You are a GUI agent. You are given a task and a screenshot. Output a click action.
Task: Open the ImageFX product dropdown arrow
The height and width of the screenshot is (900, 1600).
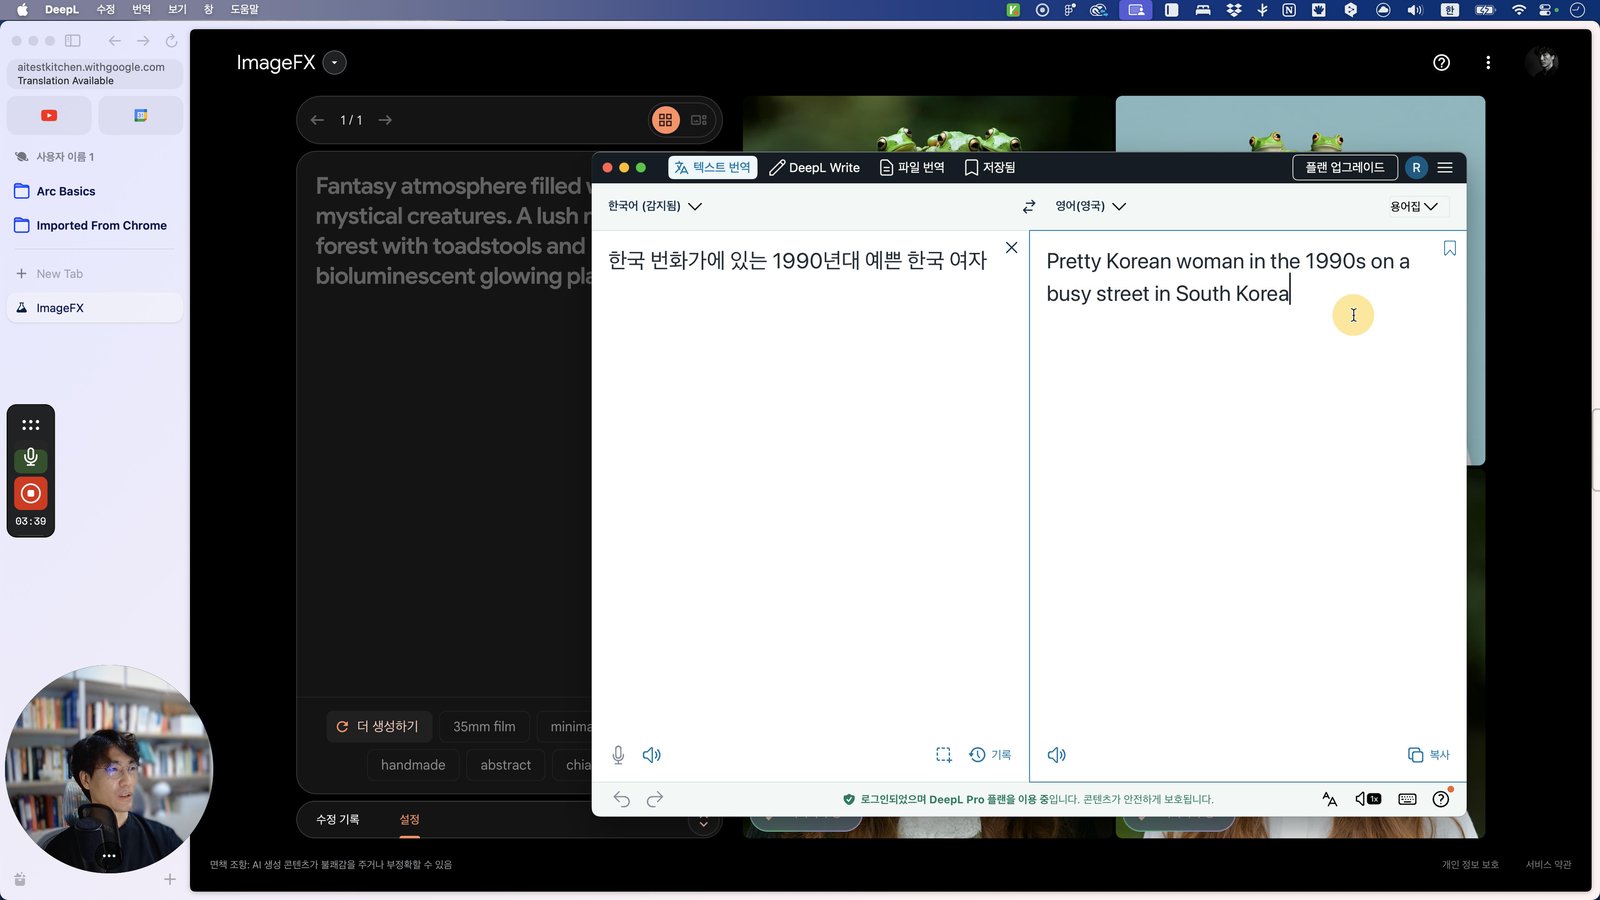(x=335, y=63)
